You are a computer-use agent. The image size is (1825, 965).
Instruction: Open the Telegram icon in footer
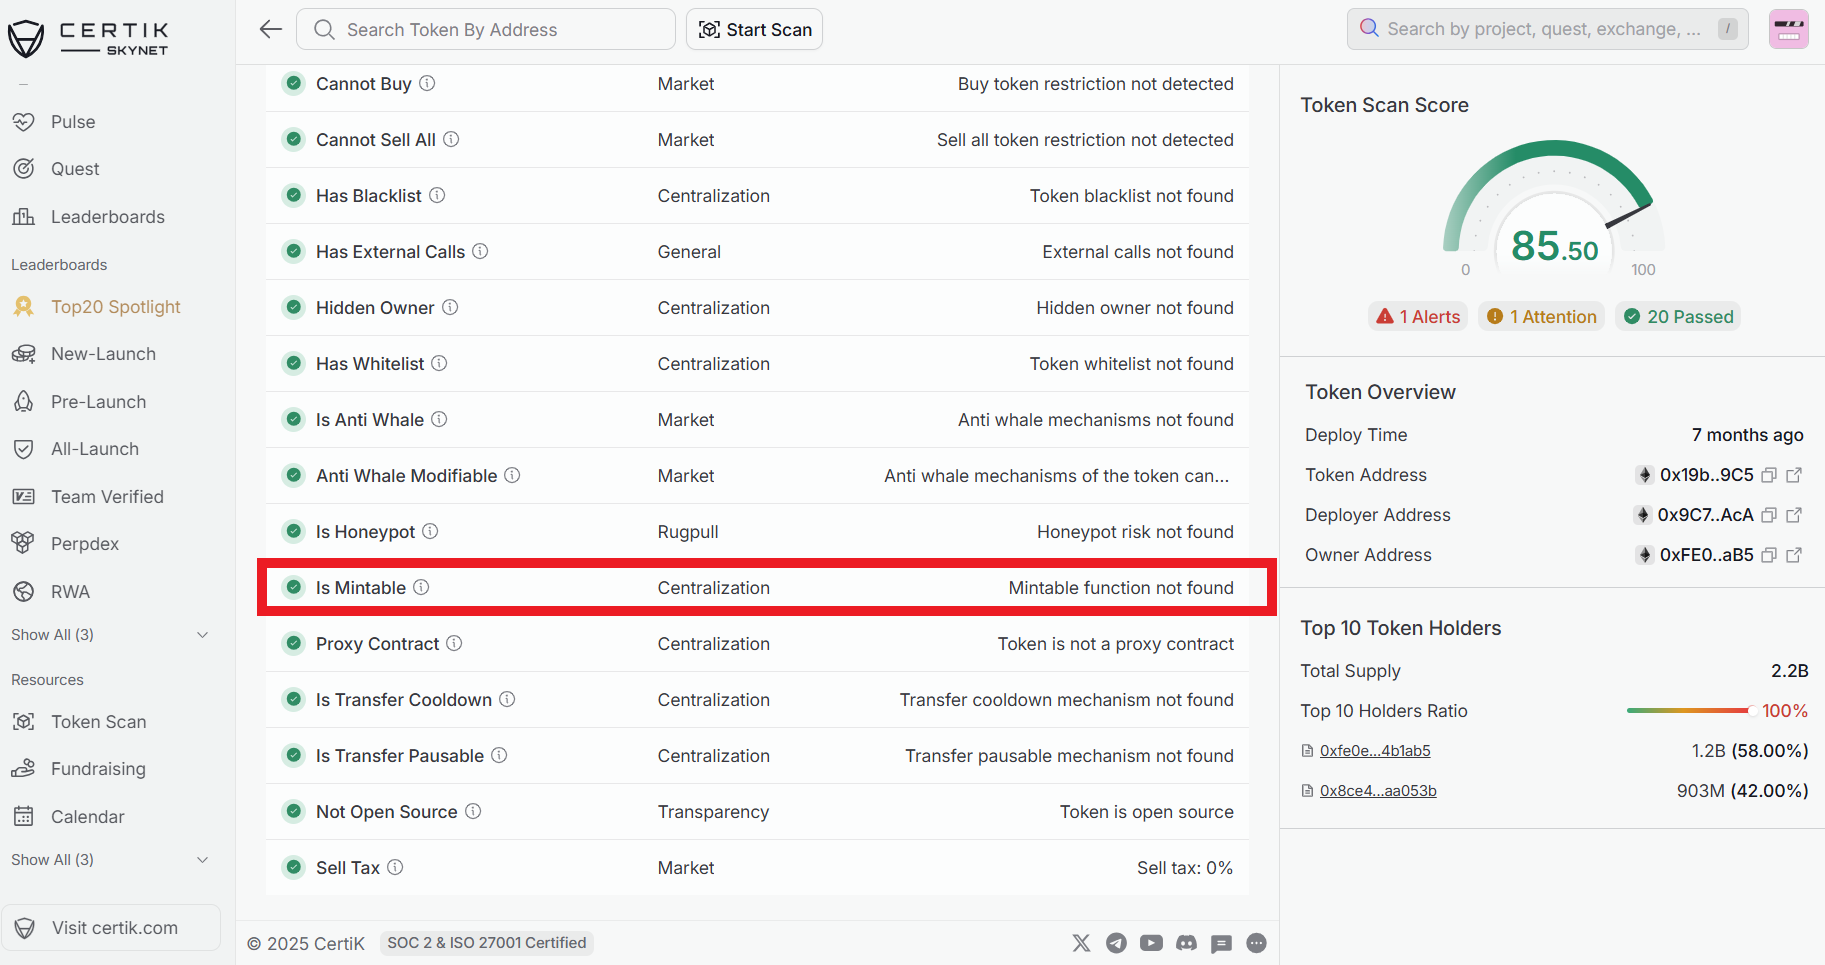(1116, 943)
